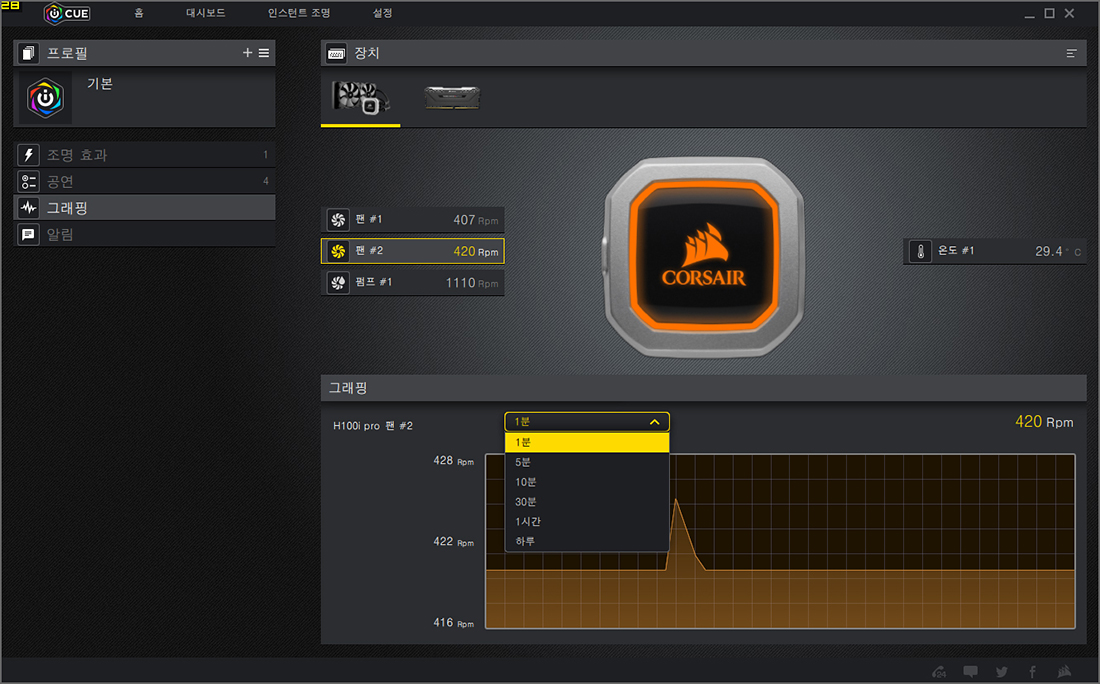Open the profile list hamburger menu
Viewport: 1100px width, 684px height.
(x=264, y=53)
